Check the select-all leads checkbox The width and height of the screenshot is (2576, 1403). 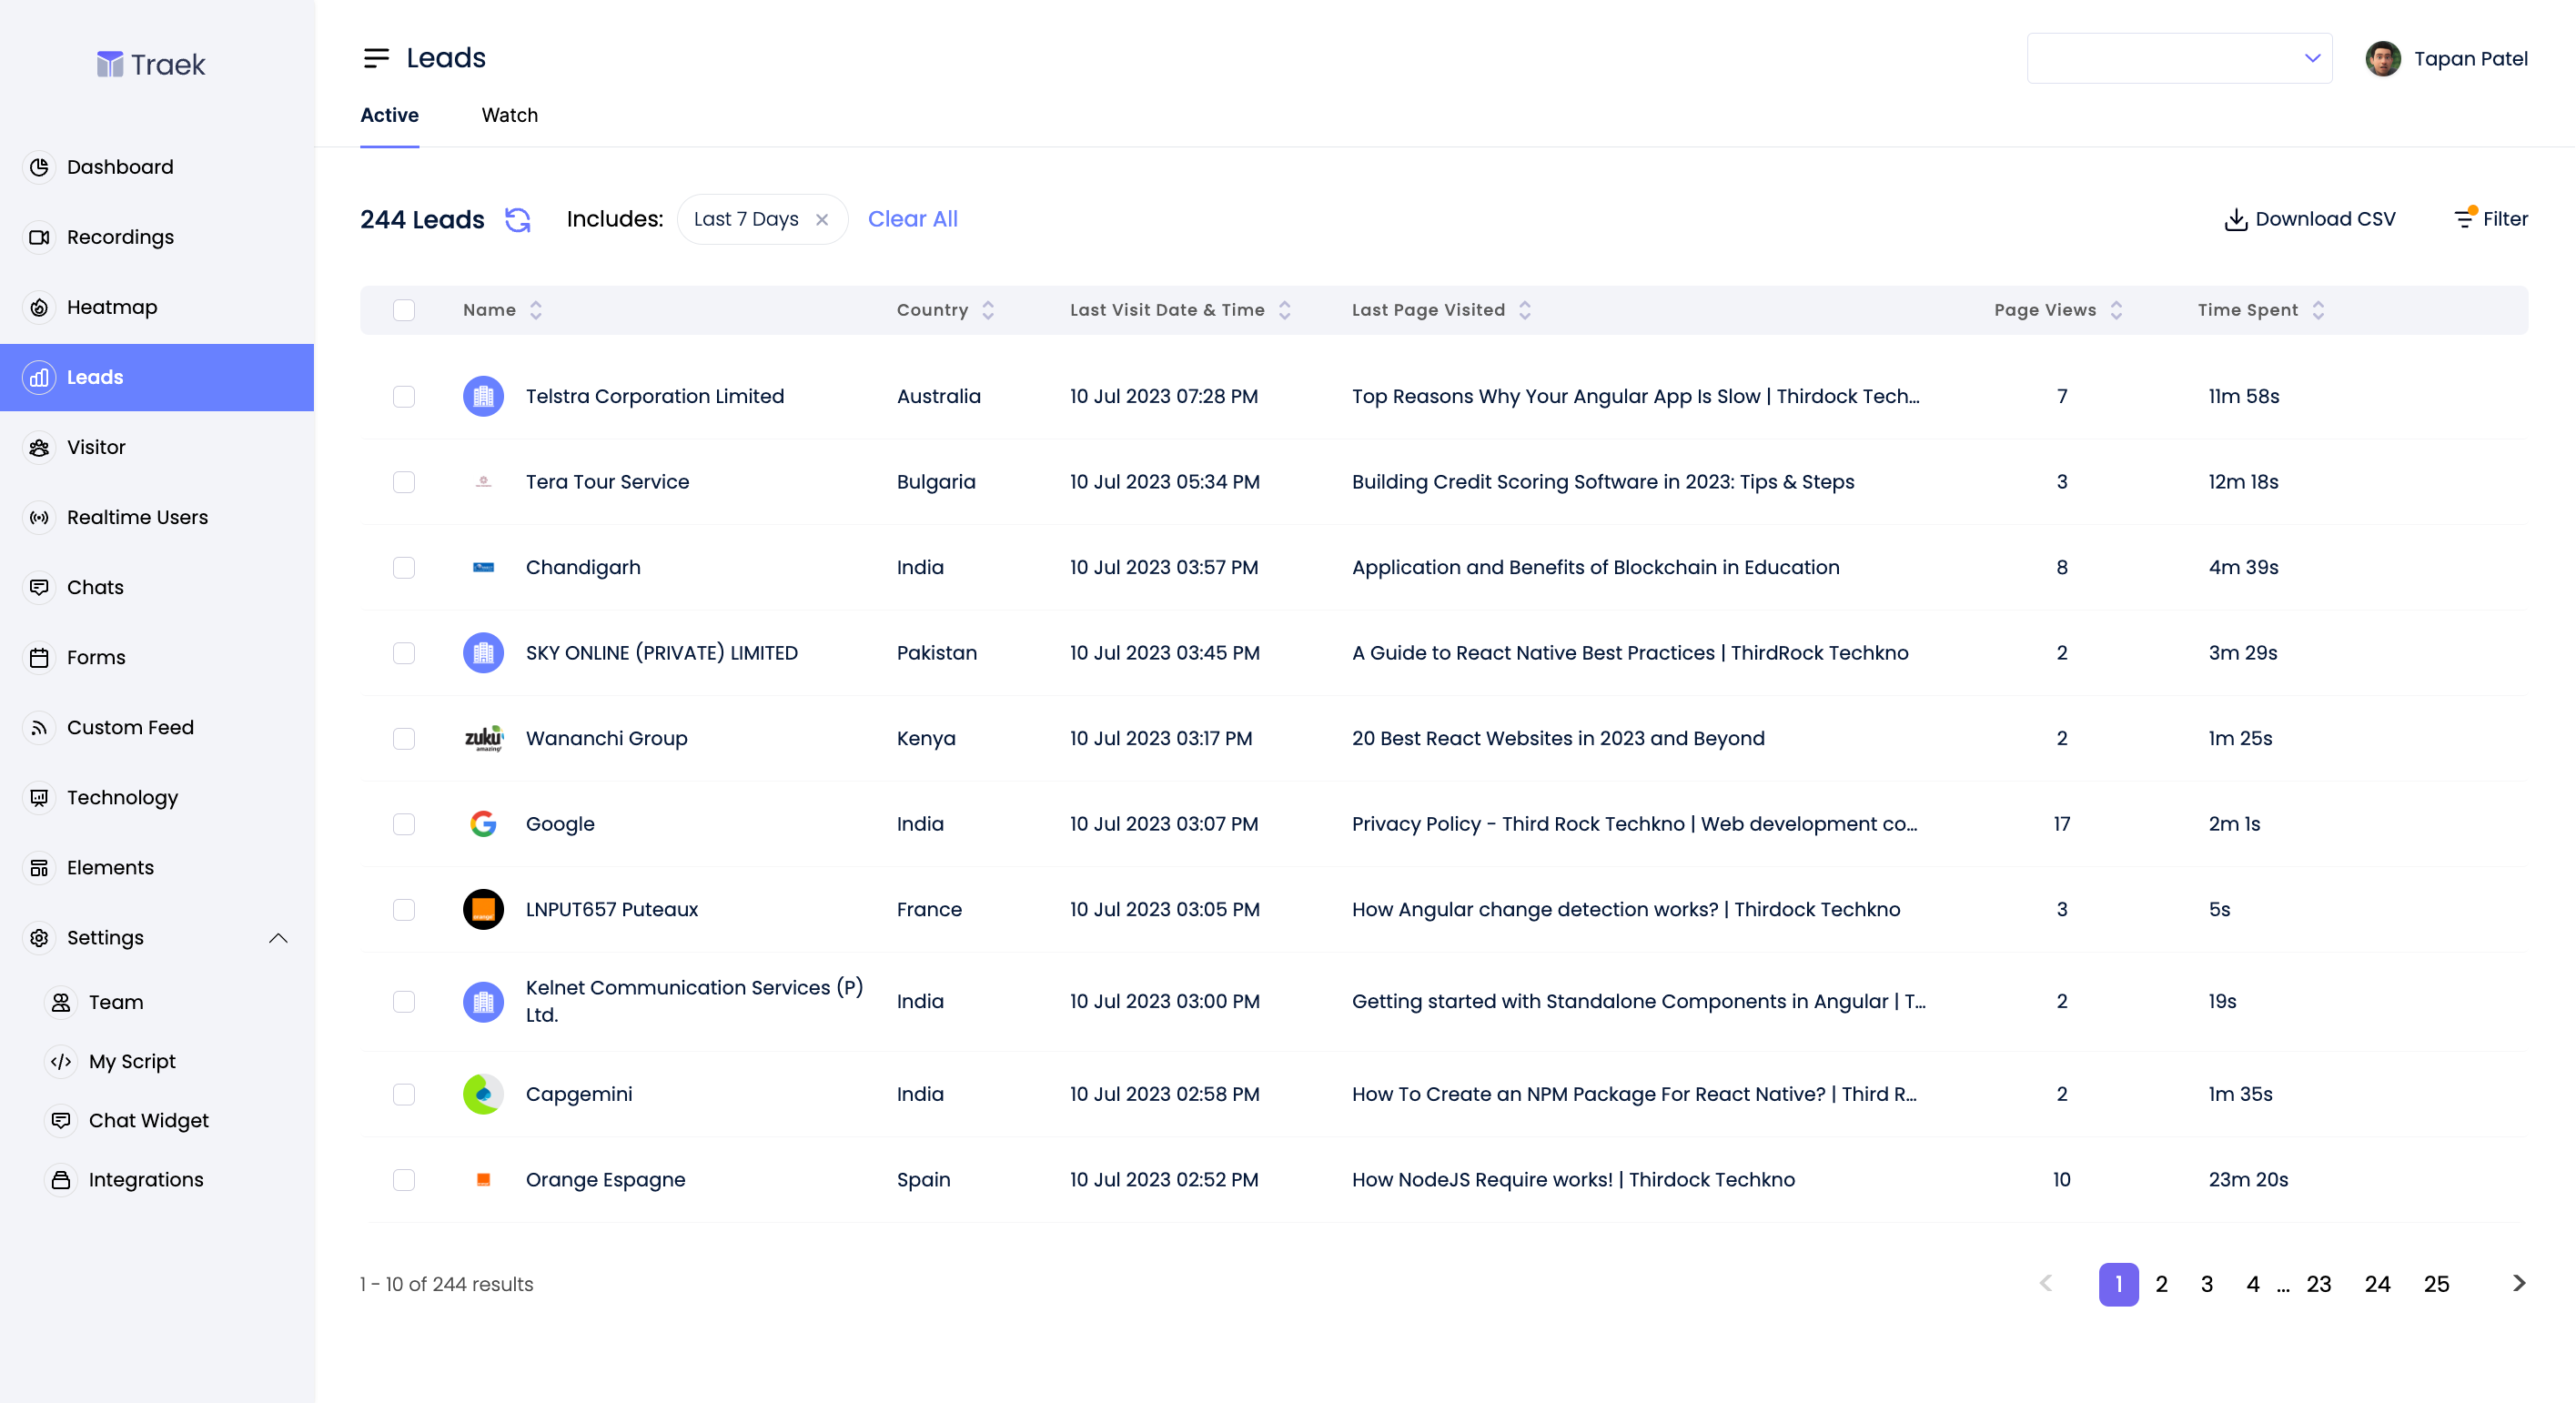(404, 310)
